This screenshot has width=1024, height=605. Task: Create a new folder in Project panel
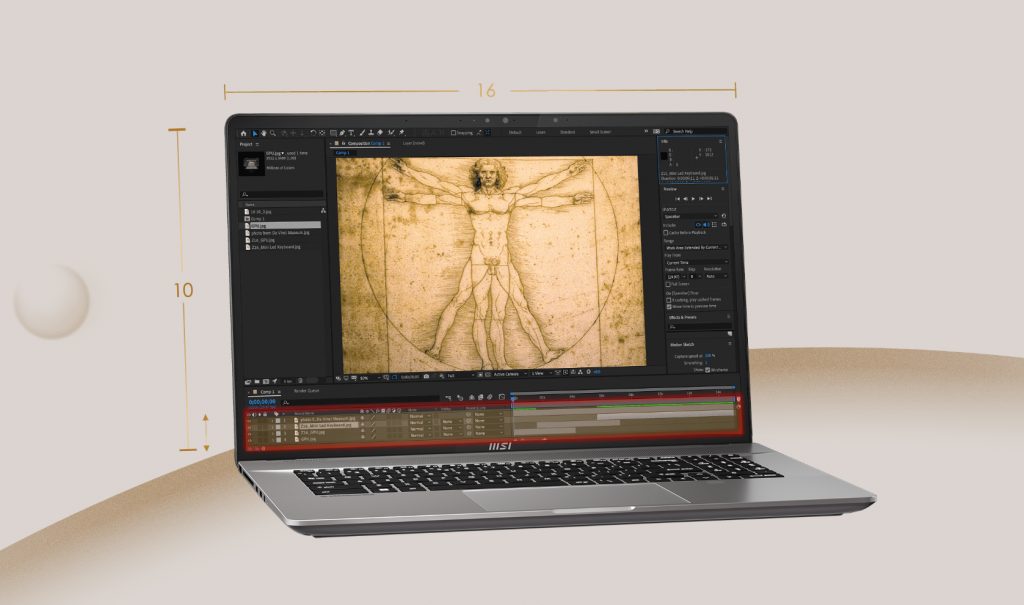[x=257, y=382]
